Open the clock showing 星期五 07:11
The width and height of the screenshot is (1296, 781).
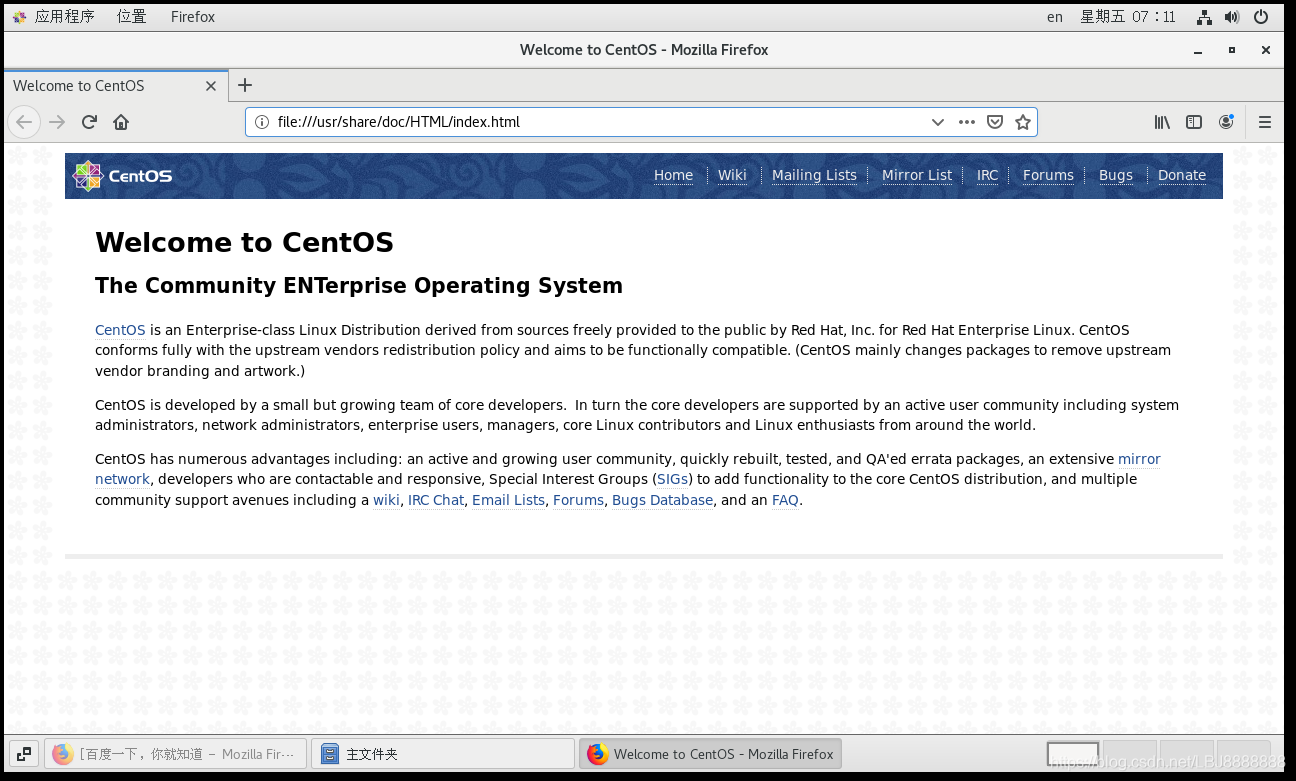(x=1128, y=16)
